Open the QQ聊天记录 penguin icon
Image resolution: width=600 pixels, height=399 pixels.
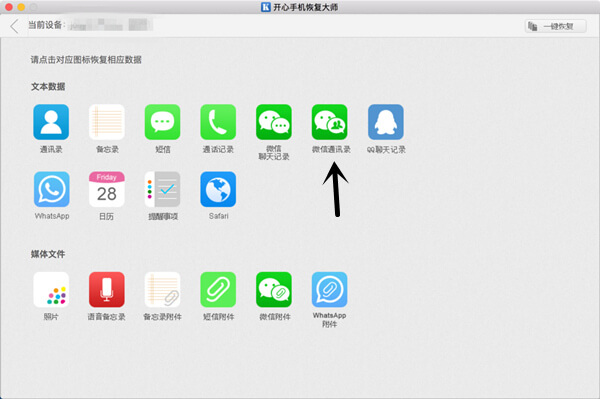tap(386, 122)
